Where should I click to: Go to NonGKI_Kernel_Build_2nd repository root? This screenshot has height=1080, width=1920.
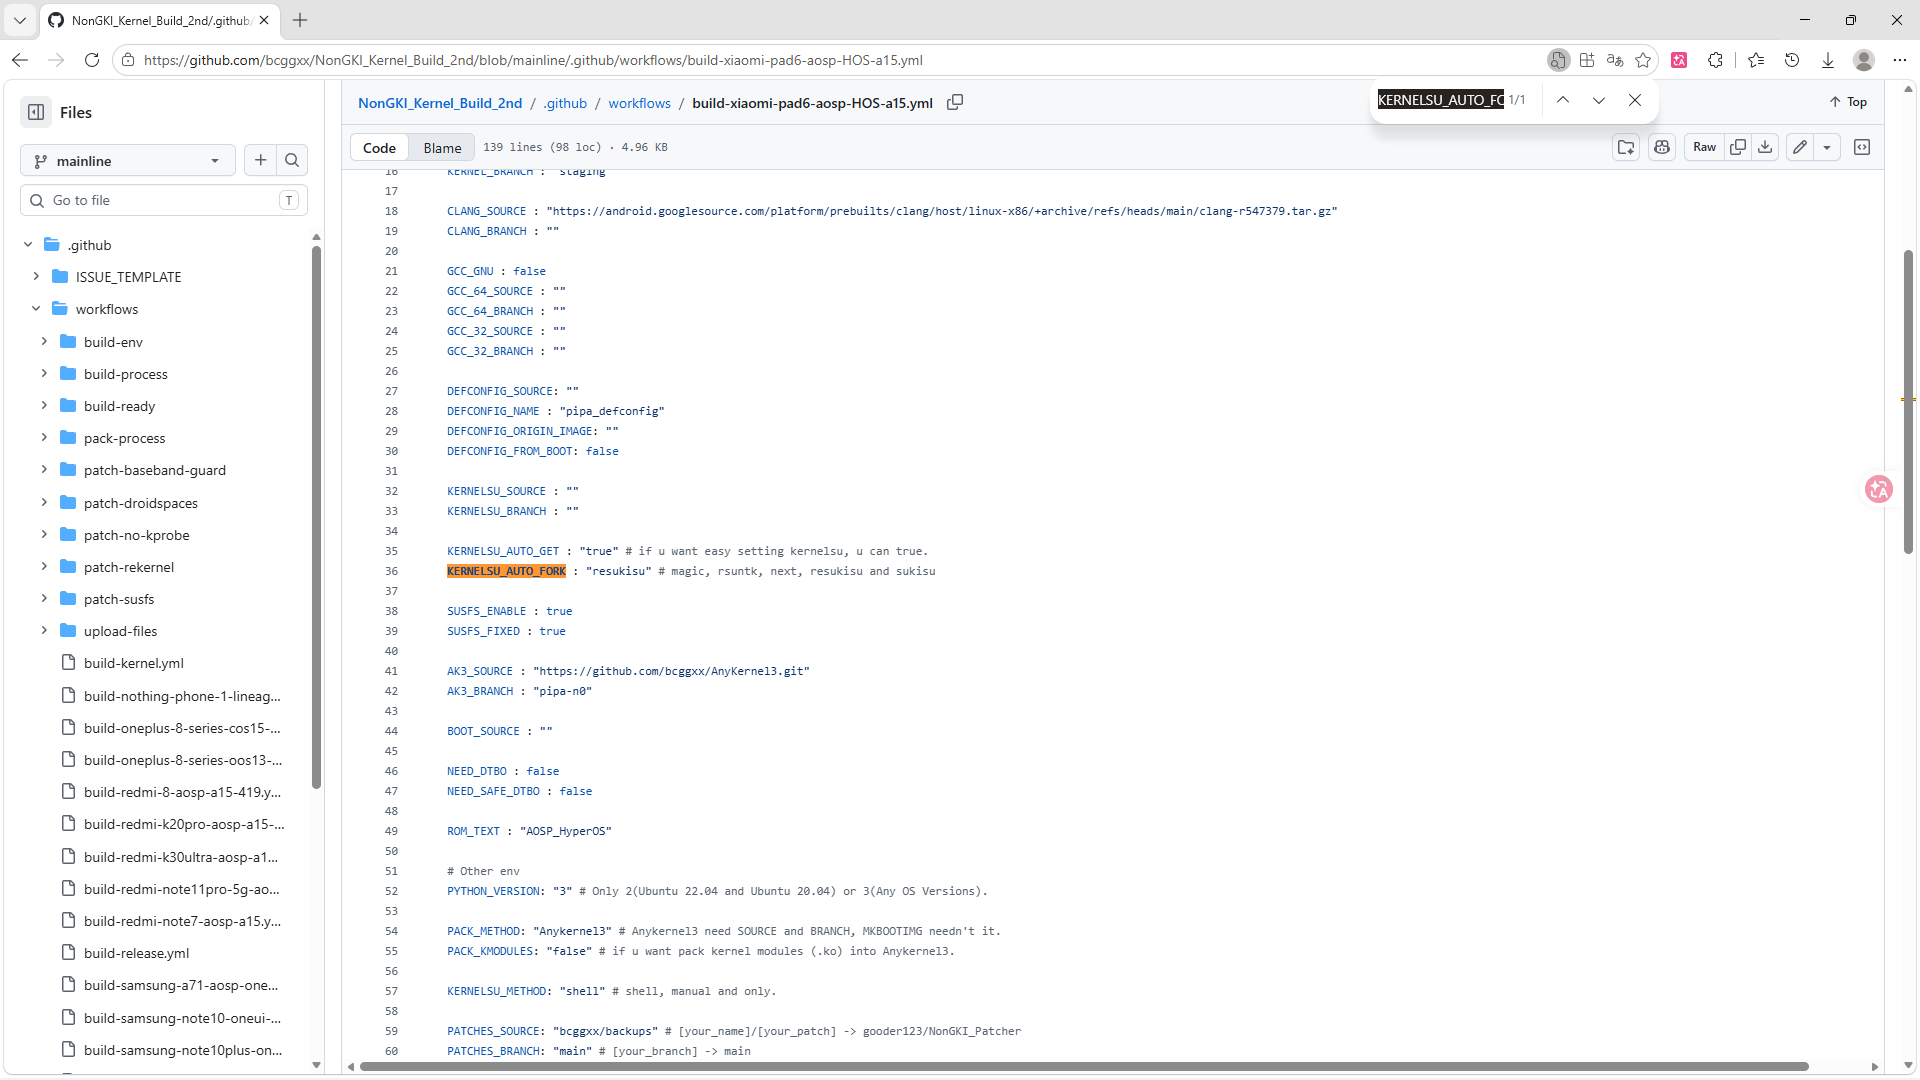click(x=440, y=103)
